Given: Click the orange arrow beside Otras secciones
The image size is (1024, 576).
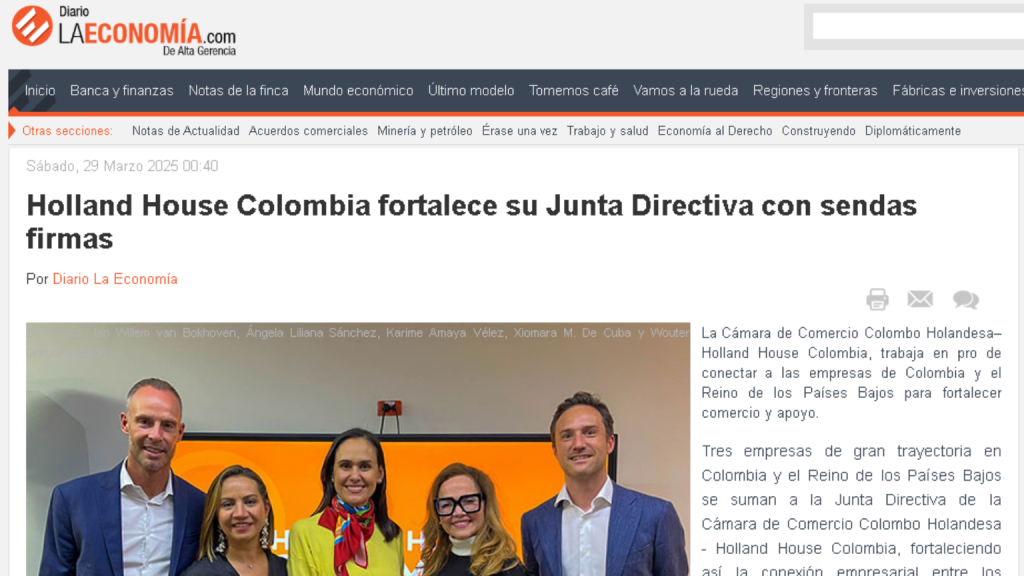Looking at the screenshot, I should coord(12,131).
